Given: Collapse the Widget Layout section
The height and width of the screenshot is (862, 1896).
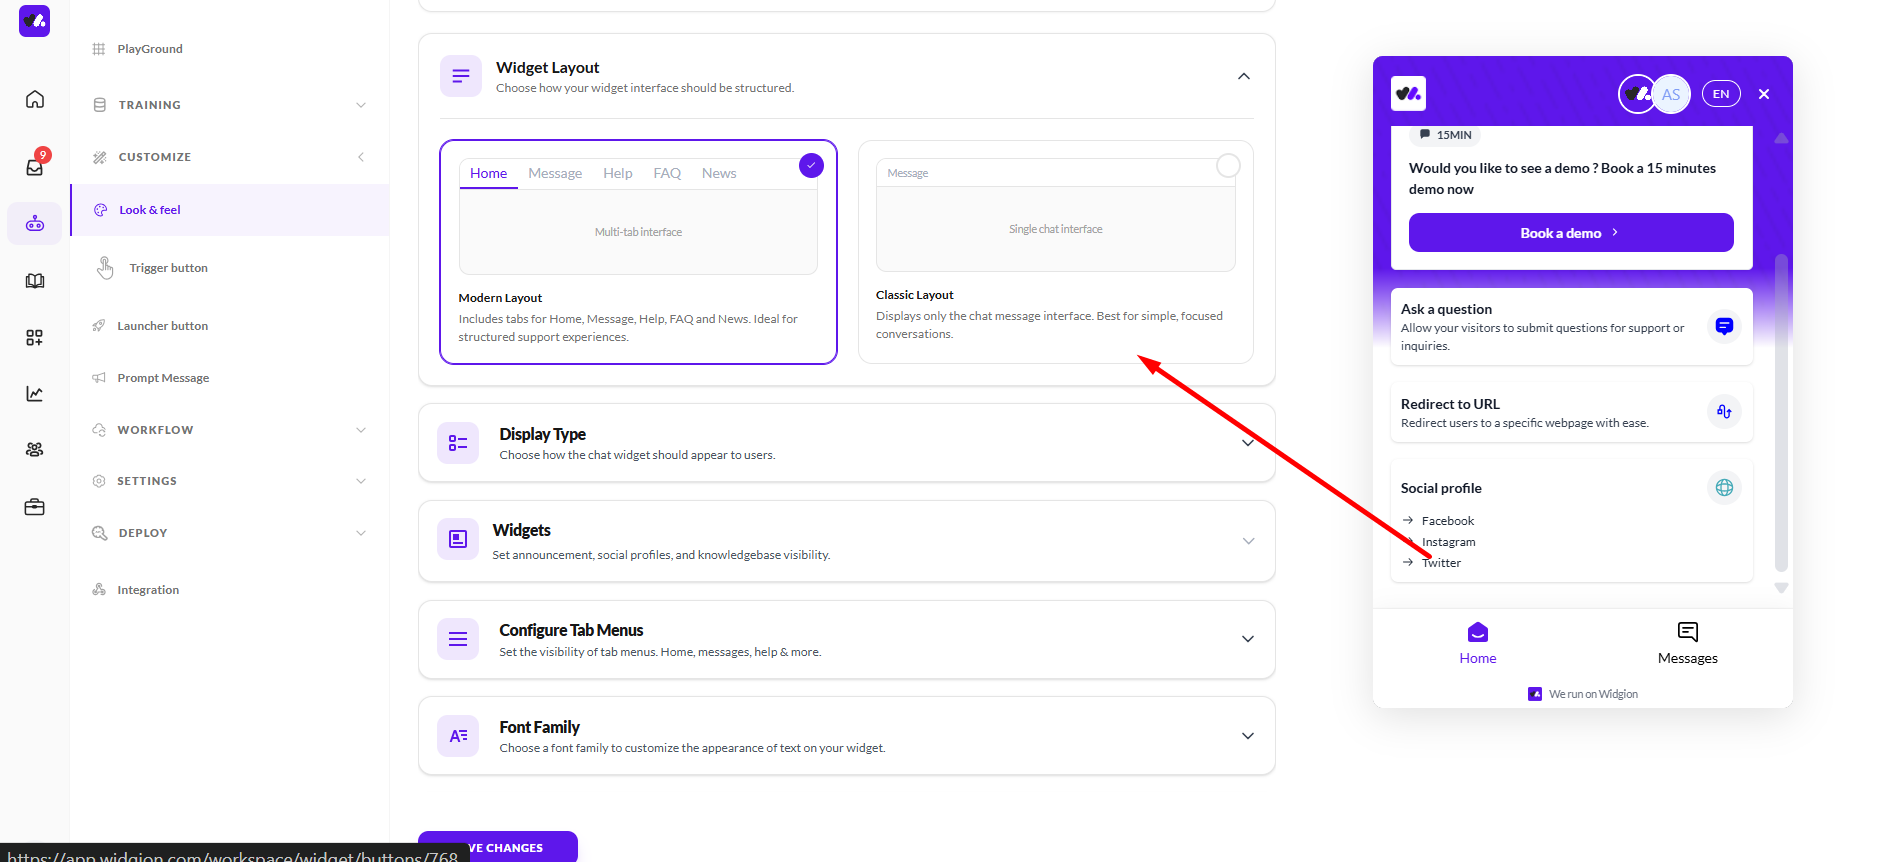Looking at the screenshot, I should (x=1243, y=77).
